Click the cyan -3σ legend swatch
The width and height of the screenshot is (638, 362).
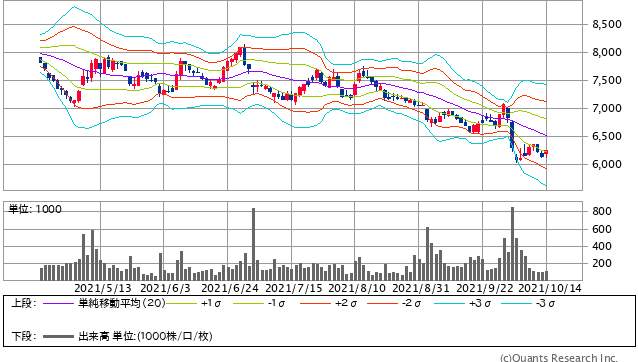pyautogui.click(x=516, y=303)
